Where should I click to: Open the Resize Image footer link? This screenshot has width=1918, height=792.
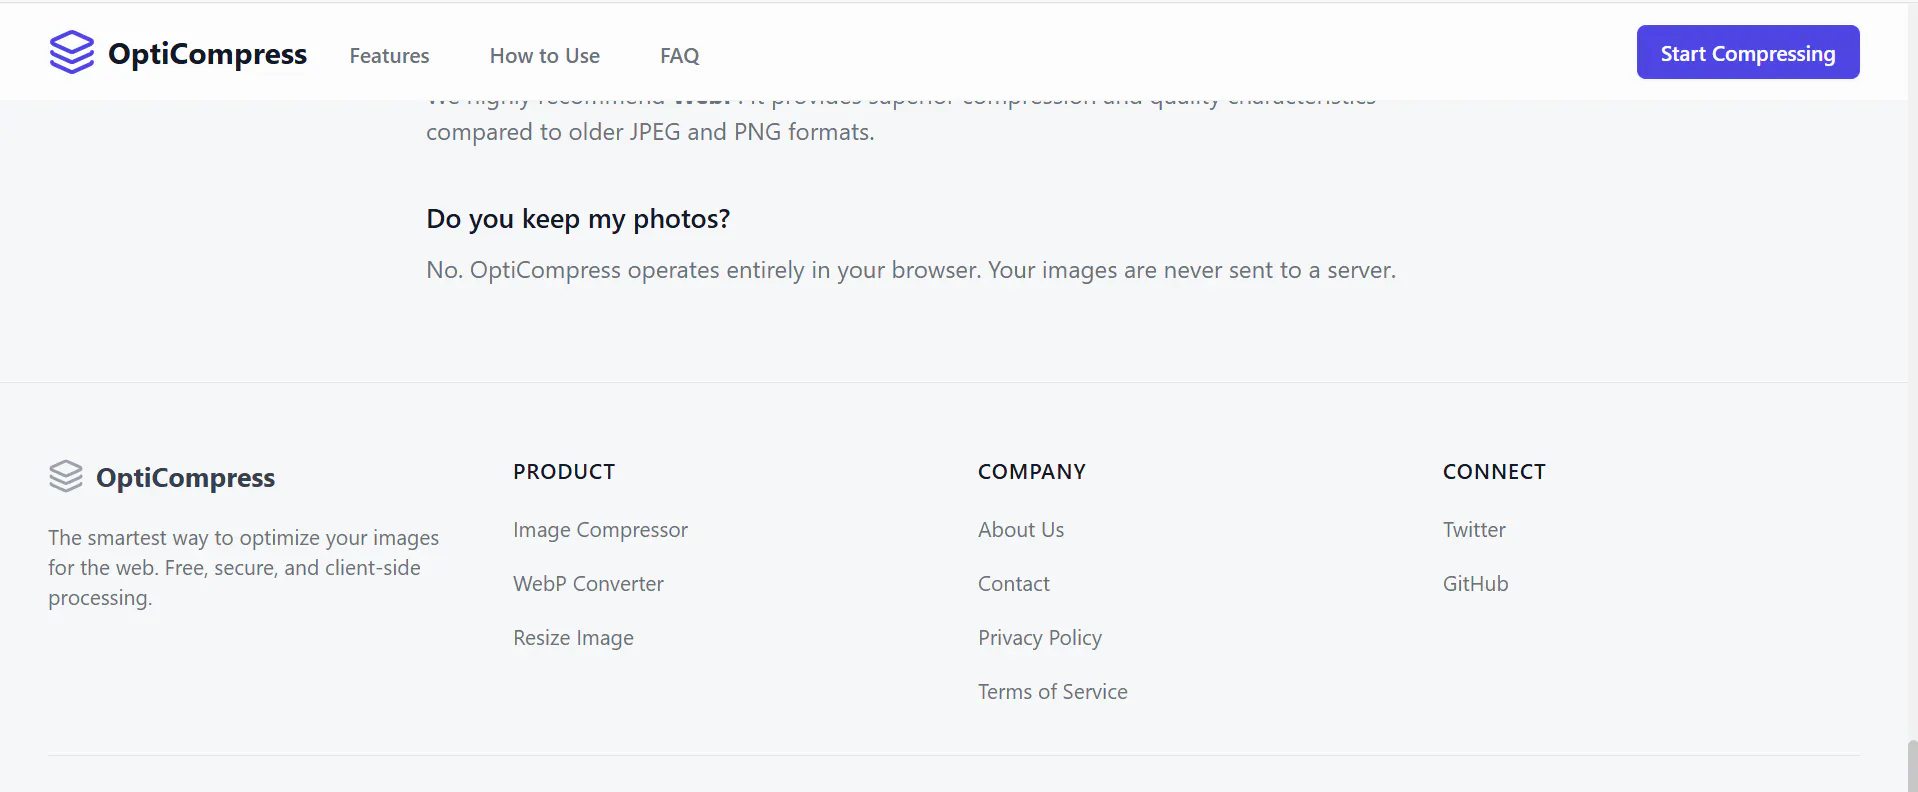tap(573, 638)
